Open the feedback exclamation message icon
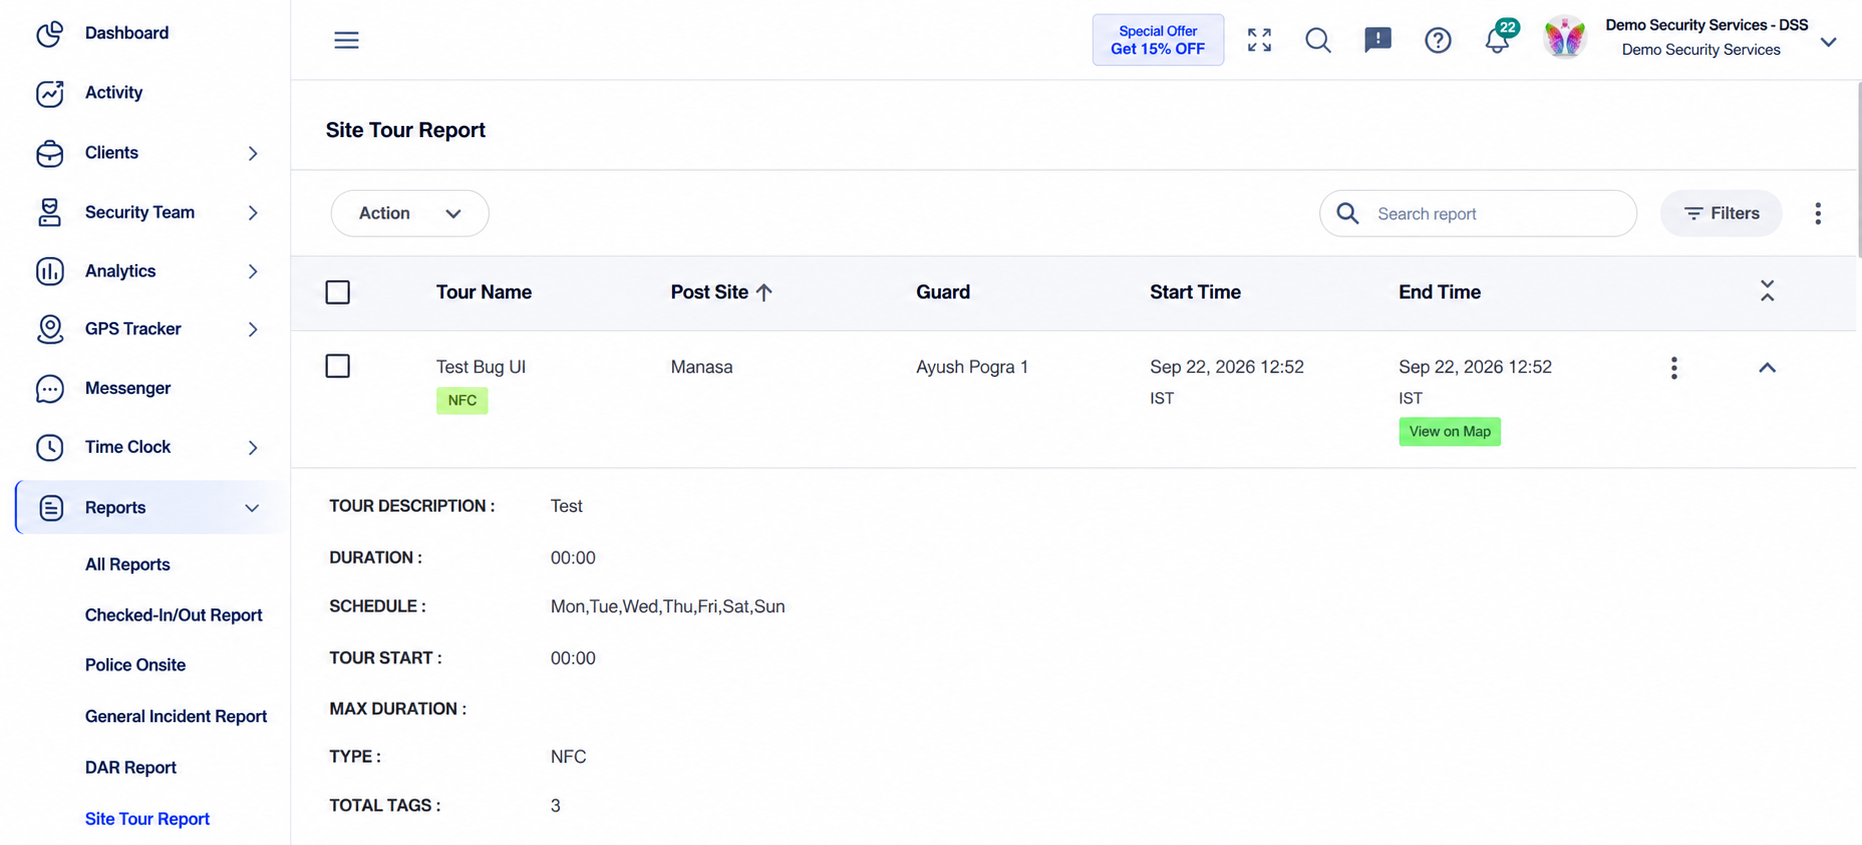The width and height of the screenshot is (1862, 845). click(x=1378, y=40)
